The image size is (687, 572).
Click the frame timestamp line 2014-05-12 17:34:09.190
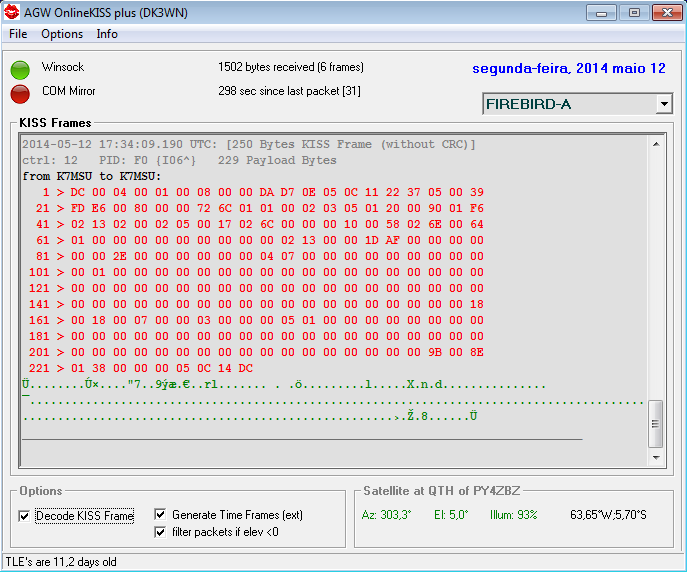click(x=248, y=144)
